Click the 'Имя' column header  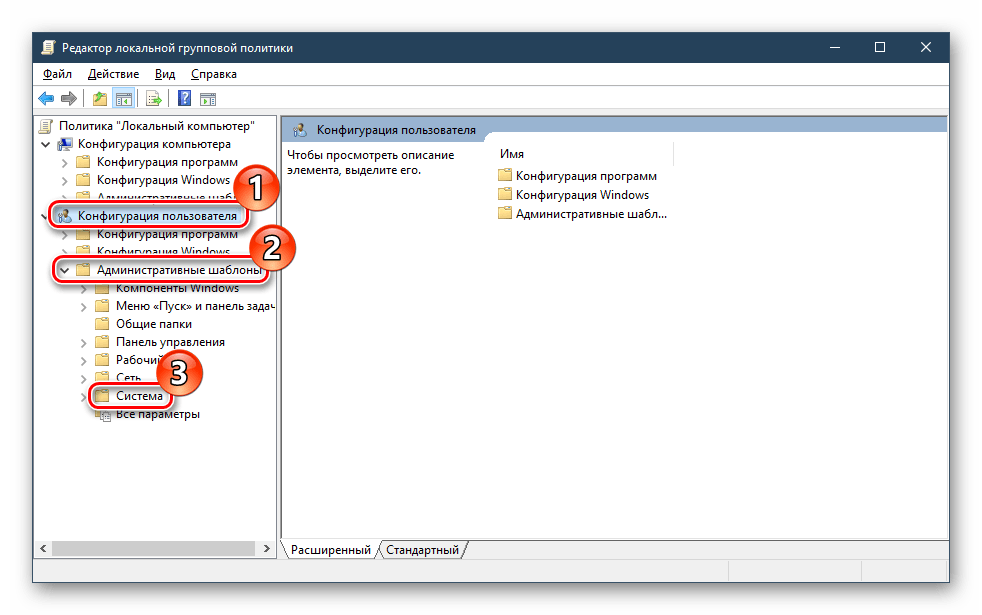[512, 154]
